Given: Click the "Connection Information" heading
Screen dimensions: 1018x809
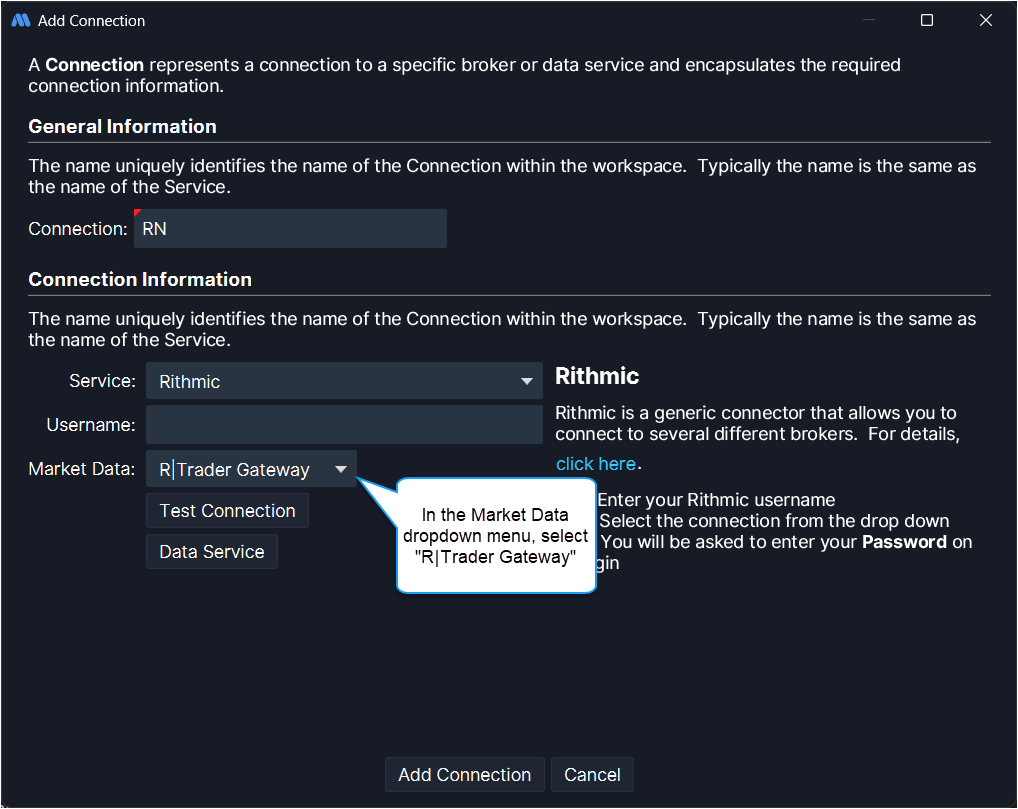Looking at the screenshot, I should tap(140, 280).
